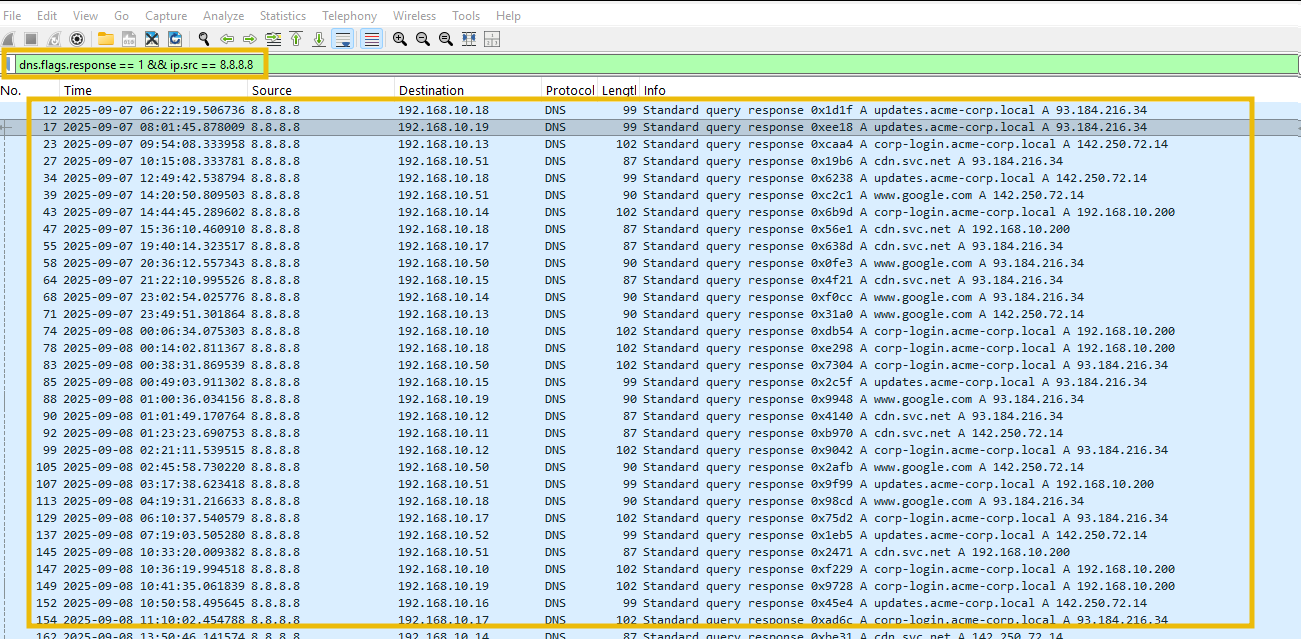This screenshot has width=1301, height=639.
Task: Zoom in on the packet list
Action: [x=400, y=39]
